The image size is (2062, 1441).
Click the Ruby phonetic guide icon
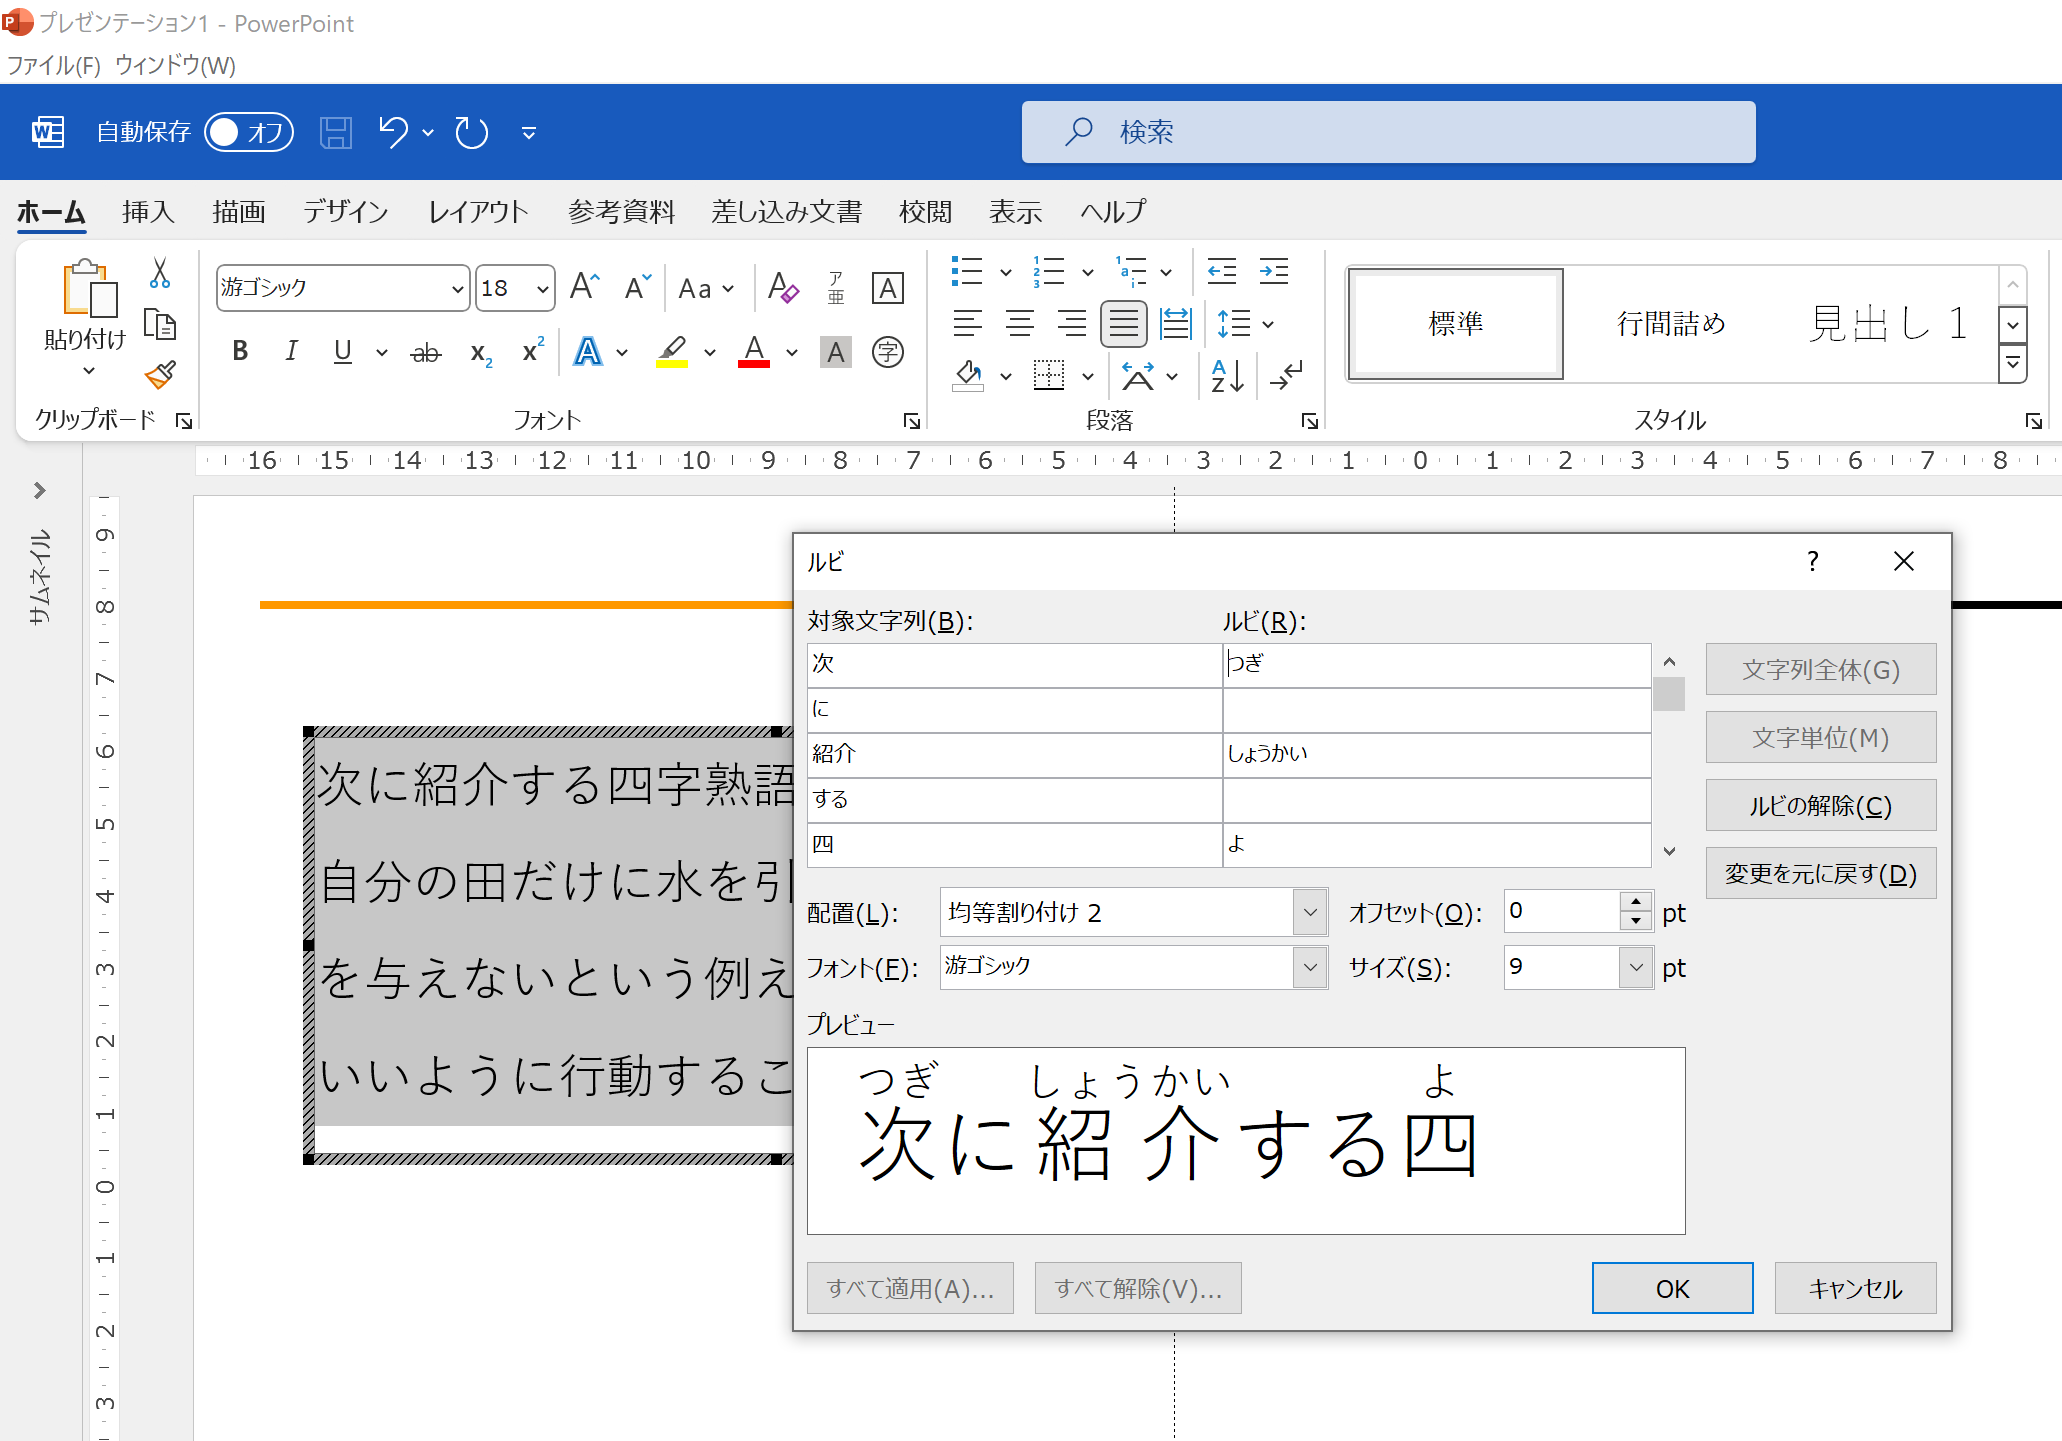pos(836,288)
